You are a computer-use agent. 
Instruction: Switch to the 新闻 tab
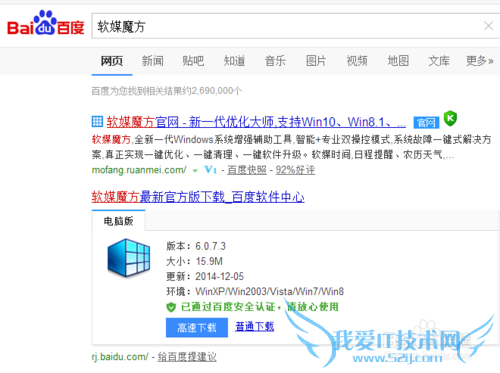point(153,61)
